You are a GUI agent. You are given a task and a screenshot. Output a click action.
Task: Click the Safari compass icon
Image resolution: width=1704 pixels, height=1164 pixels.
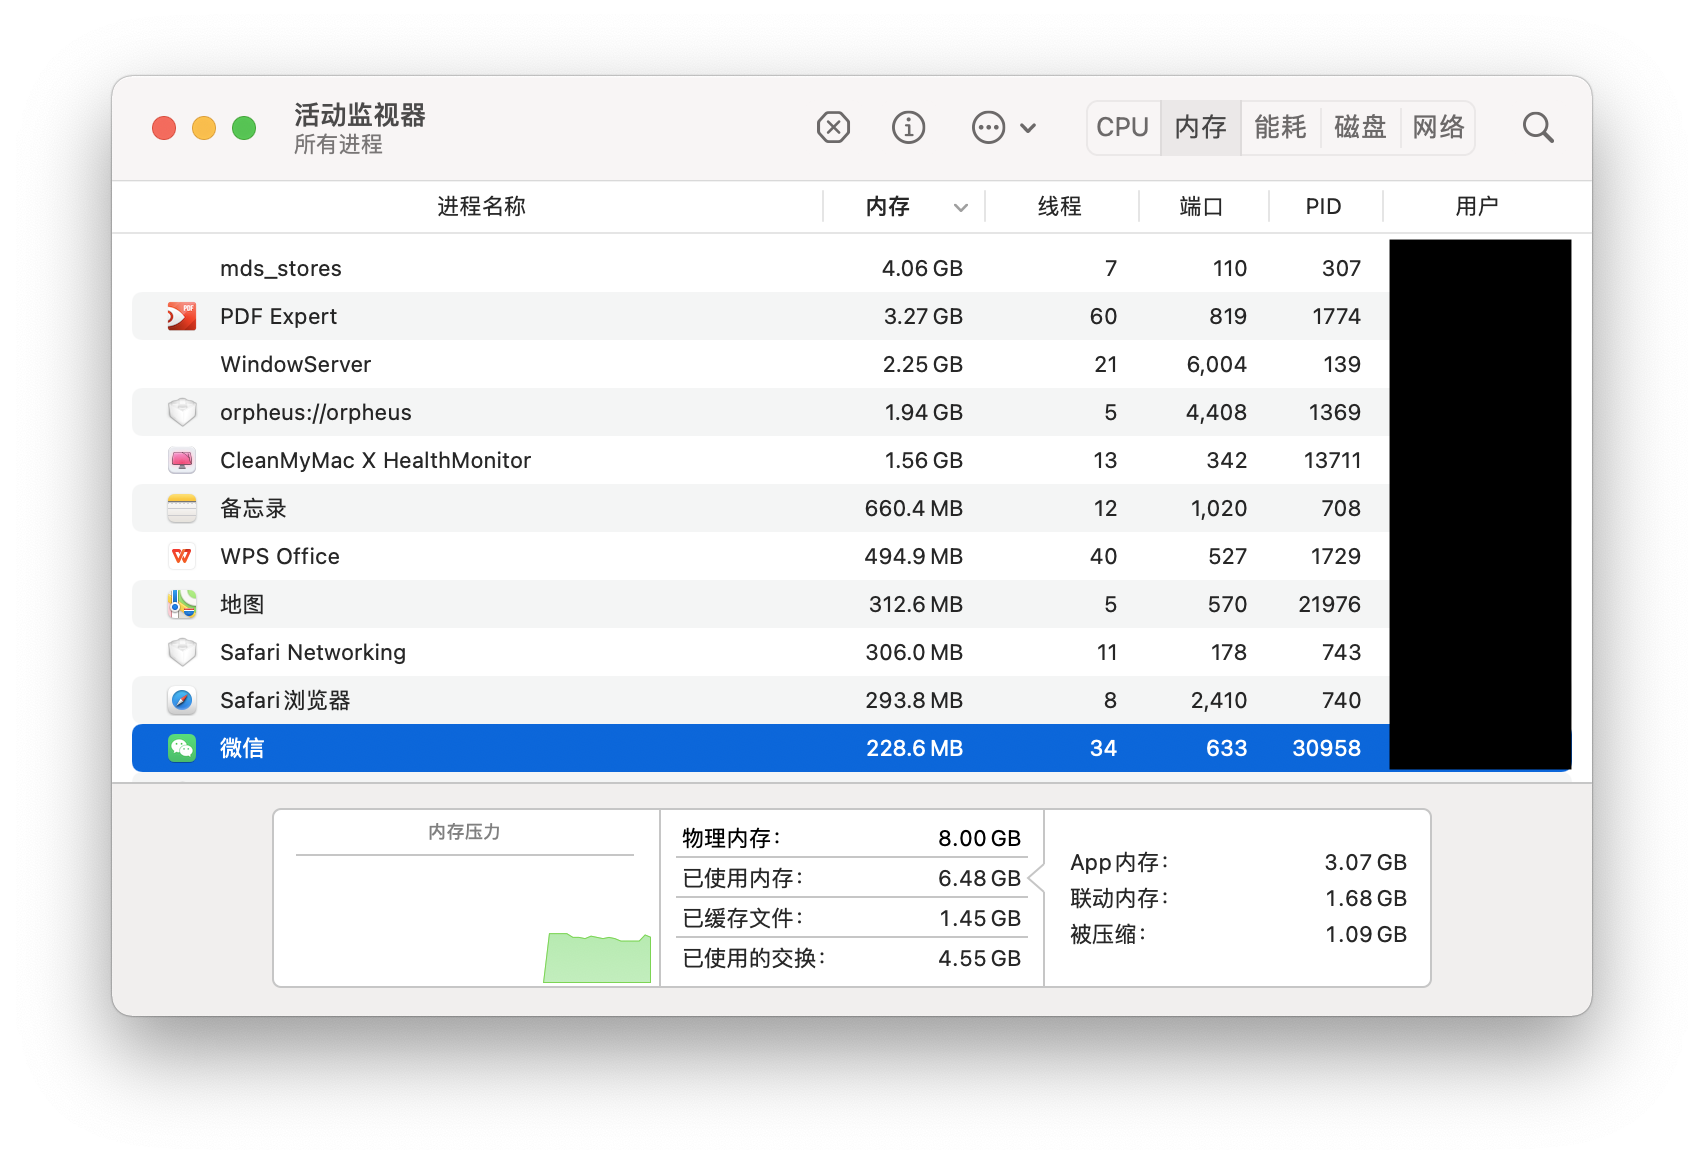pyautogui.click(x=182, y=700)
